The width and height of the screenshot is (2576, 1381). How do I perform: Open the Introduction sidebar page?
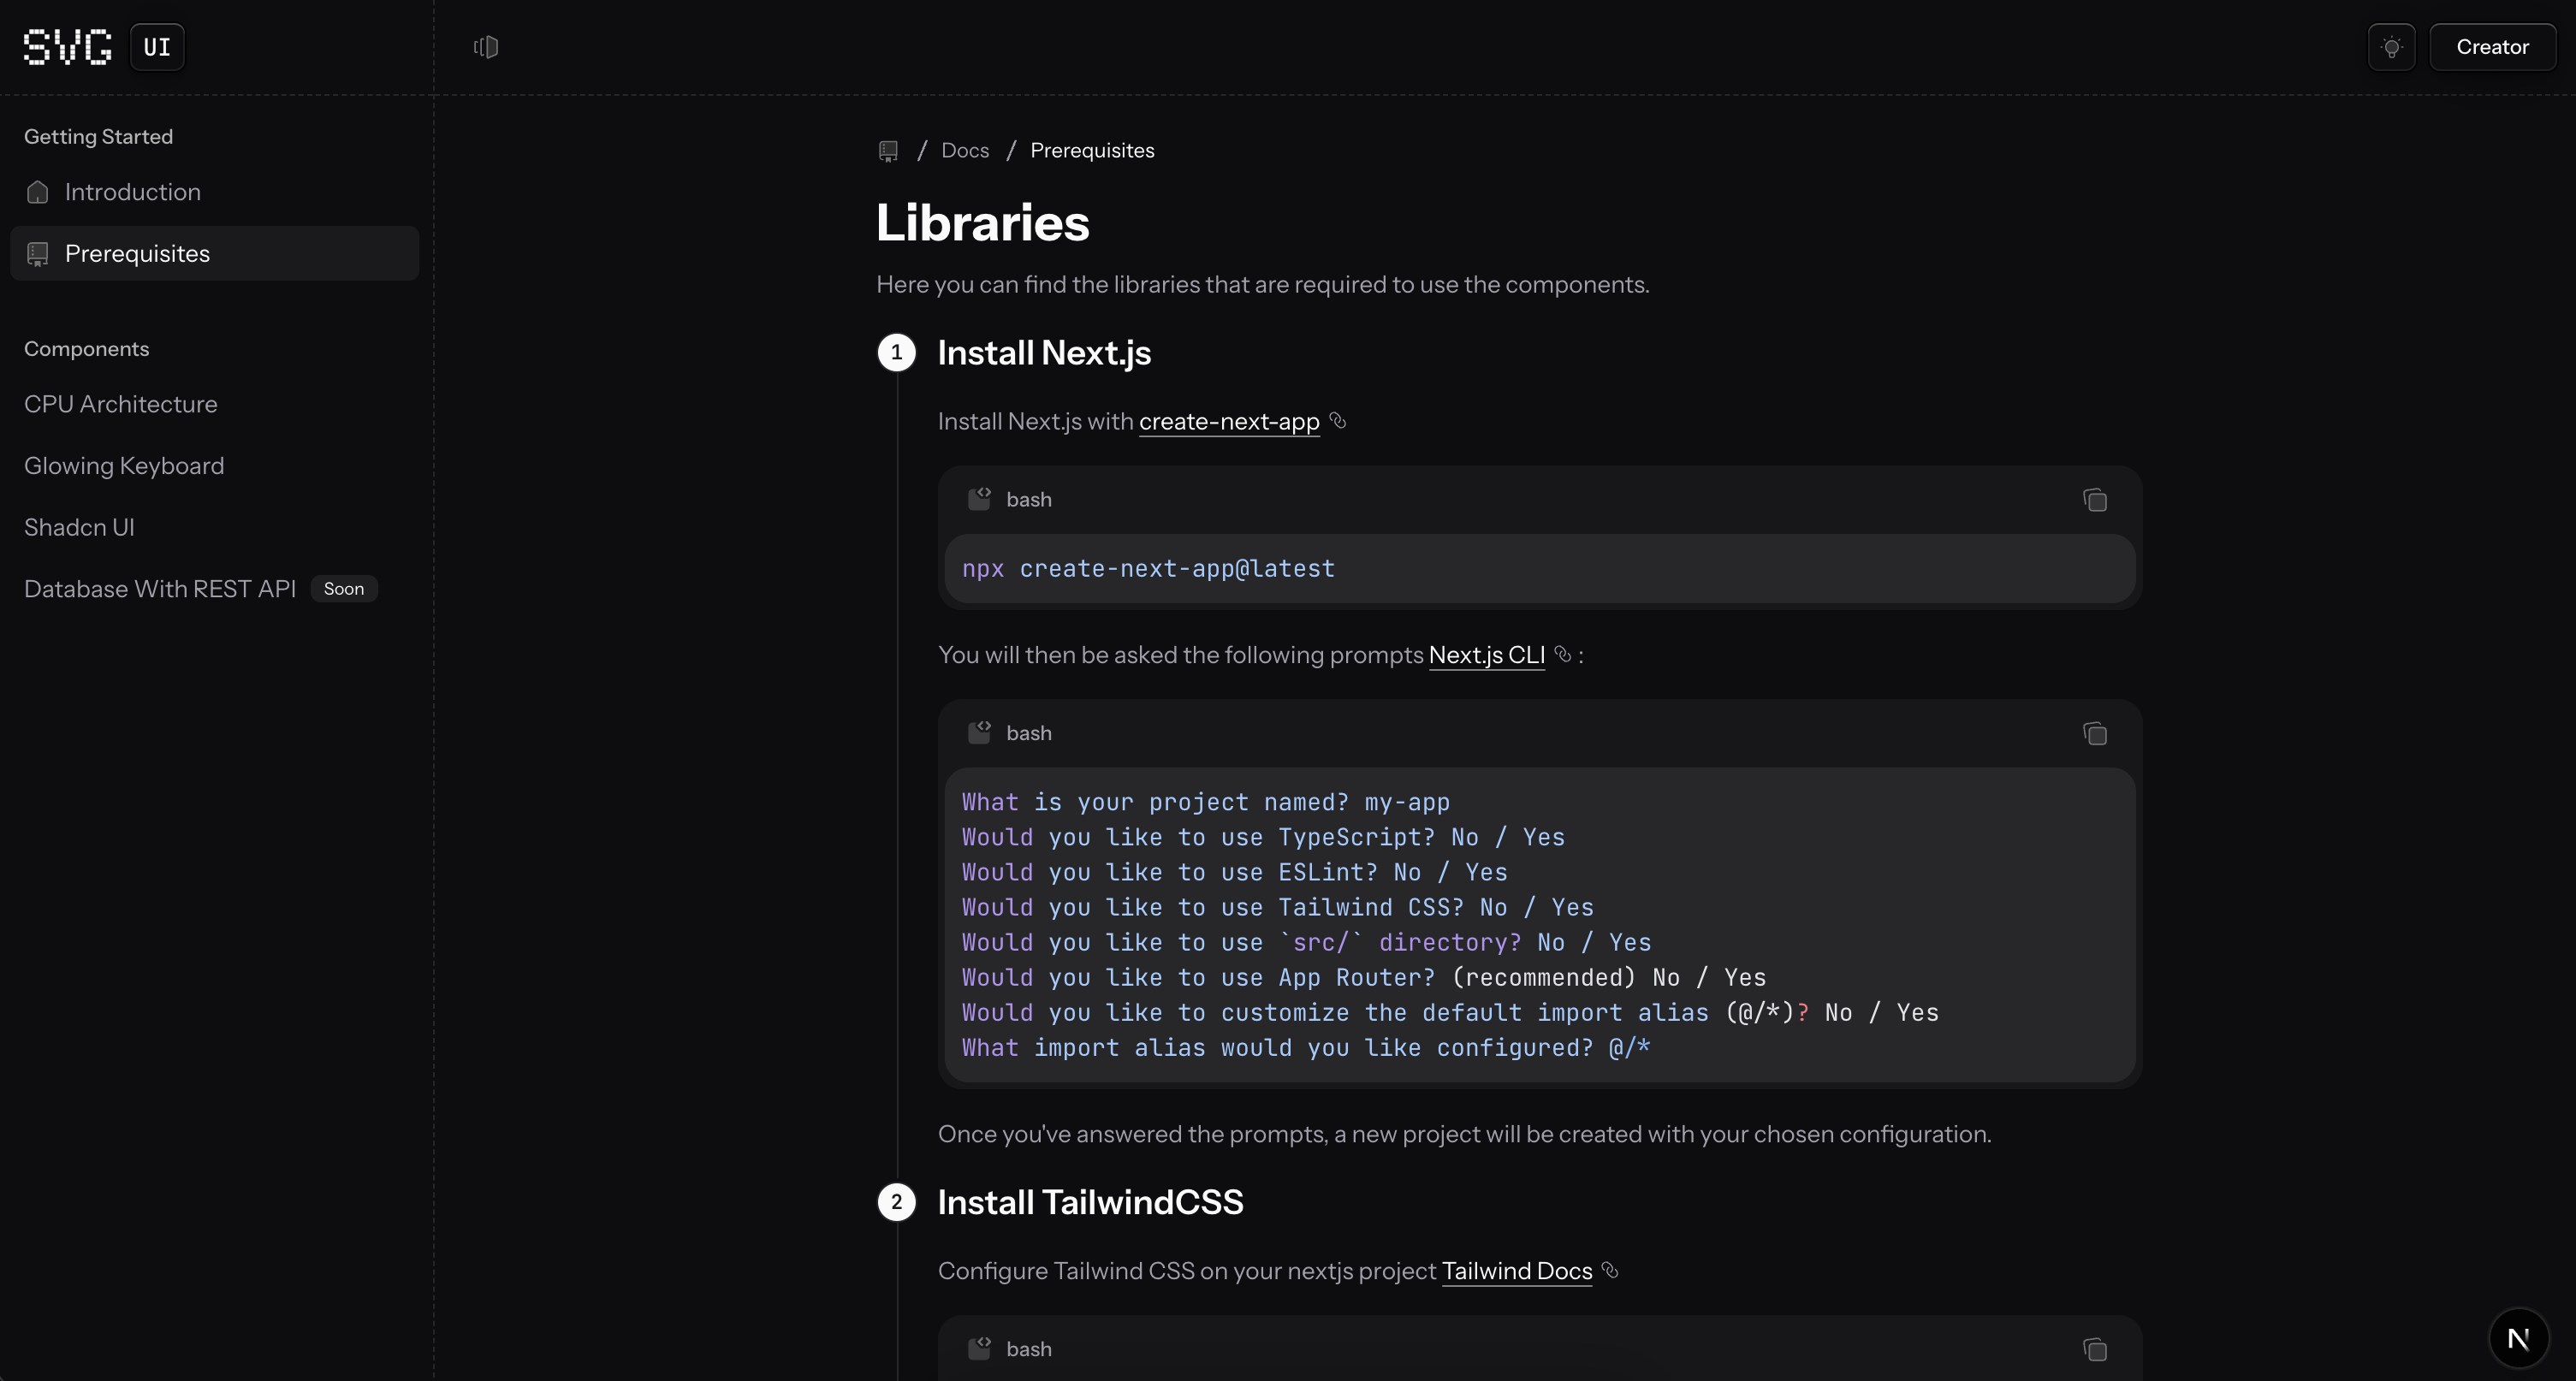point(214,192)
